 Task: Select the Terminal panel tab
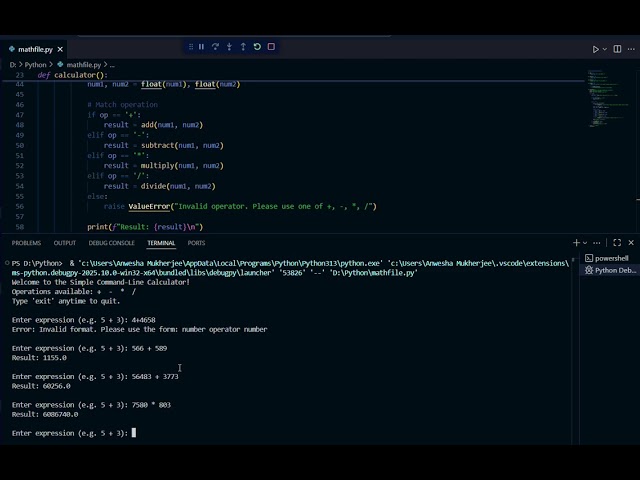[161, 243]
